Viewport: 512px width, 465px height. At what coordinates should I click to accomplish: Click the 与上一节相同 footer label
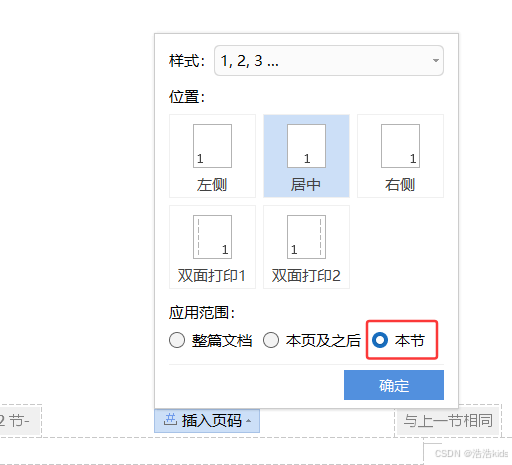coord(448,421)
